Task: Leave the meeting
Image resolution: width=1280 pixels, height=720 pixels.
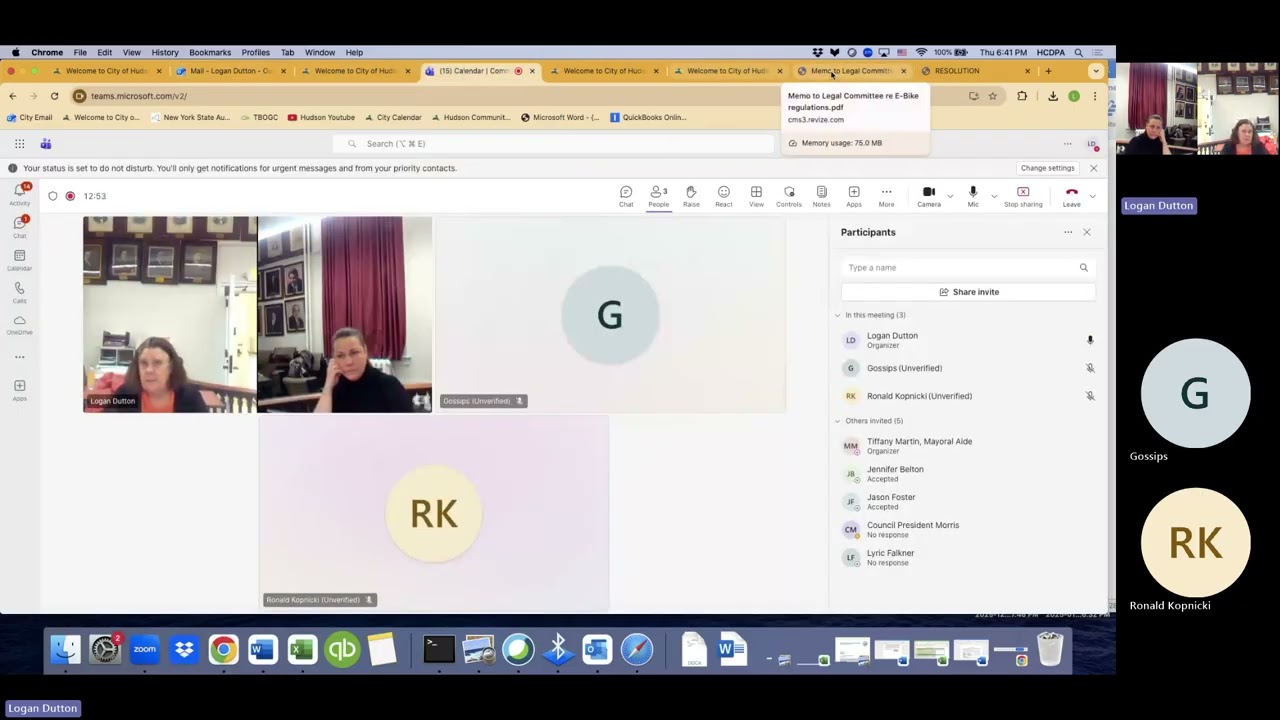Action: [1071, 196]
